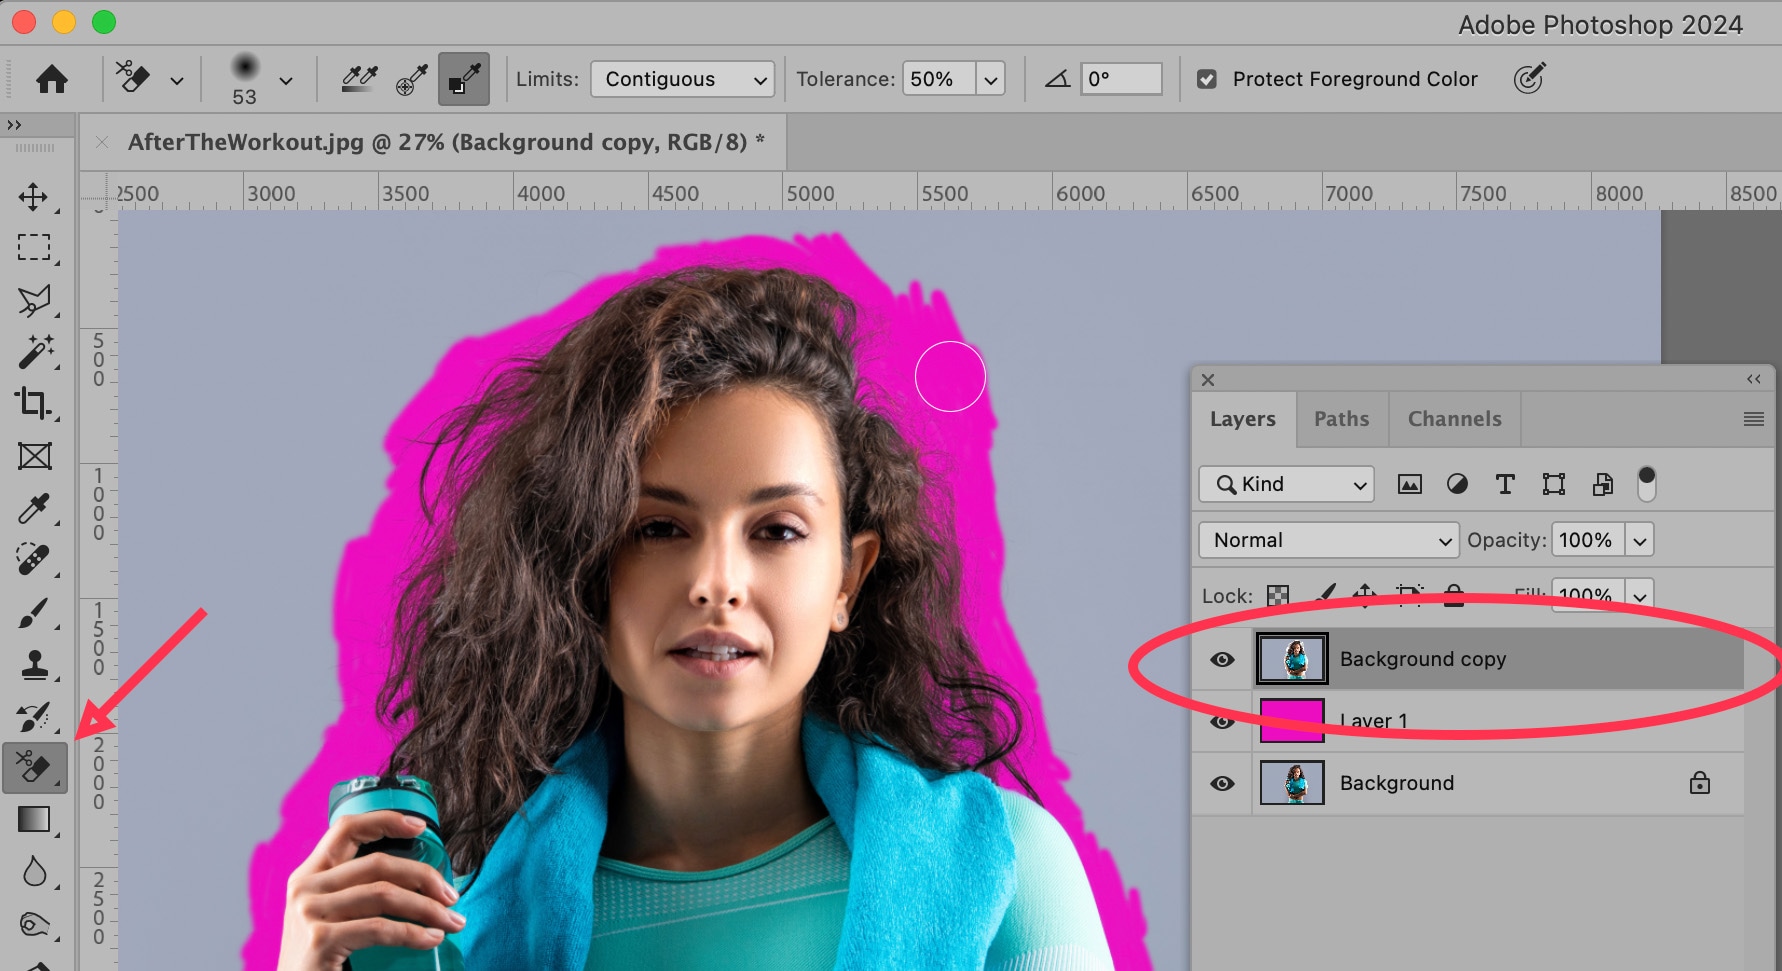The height and width of the screenshot is (971, 1782).
Task: Switch to the Paths tab
Action: [x=1341, y=419]
